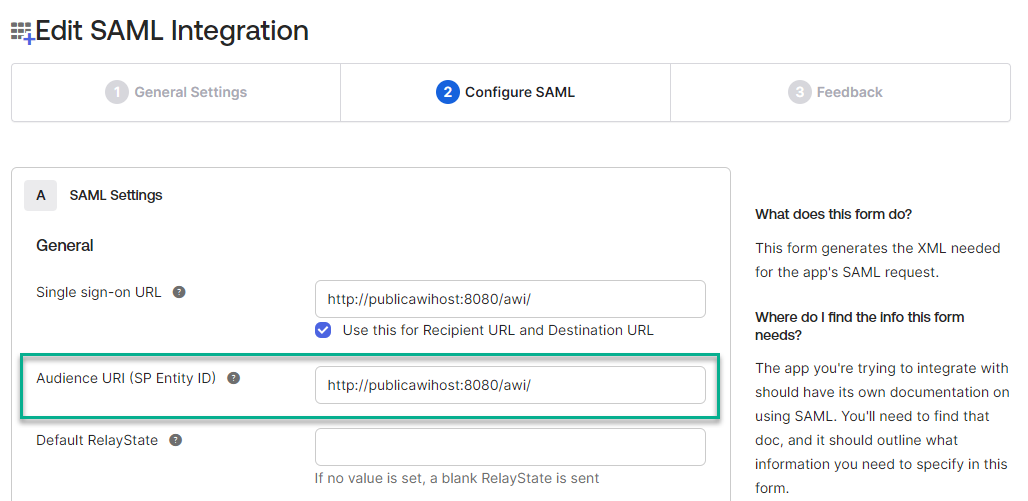Image resolution: width=1028 pixels, height=501 pixels.
Task: Click the step 3 number circle
Action: tap(799, 92)
